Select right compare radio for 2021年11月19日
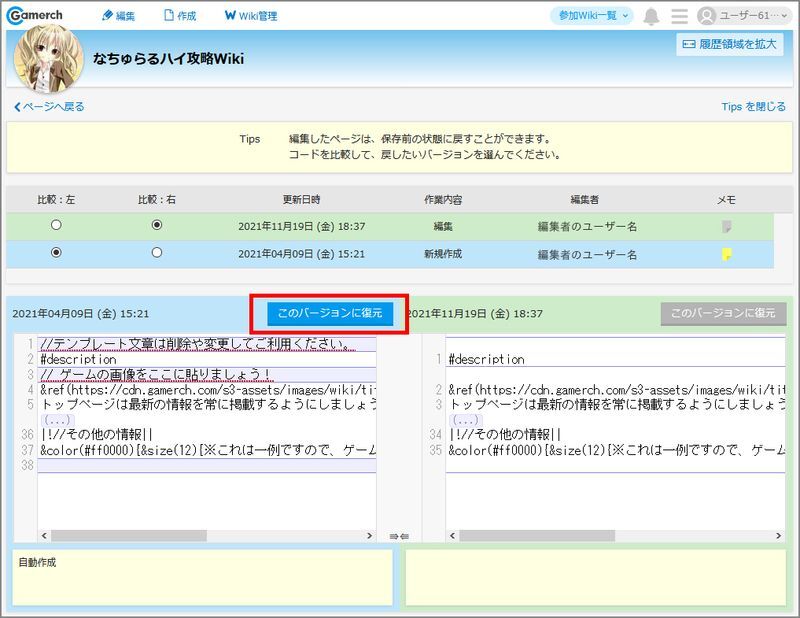Screen dimensions: 800x618 (156, 226)
